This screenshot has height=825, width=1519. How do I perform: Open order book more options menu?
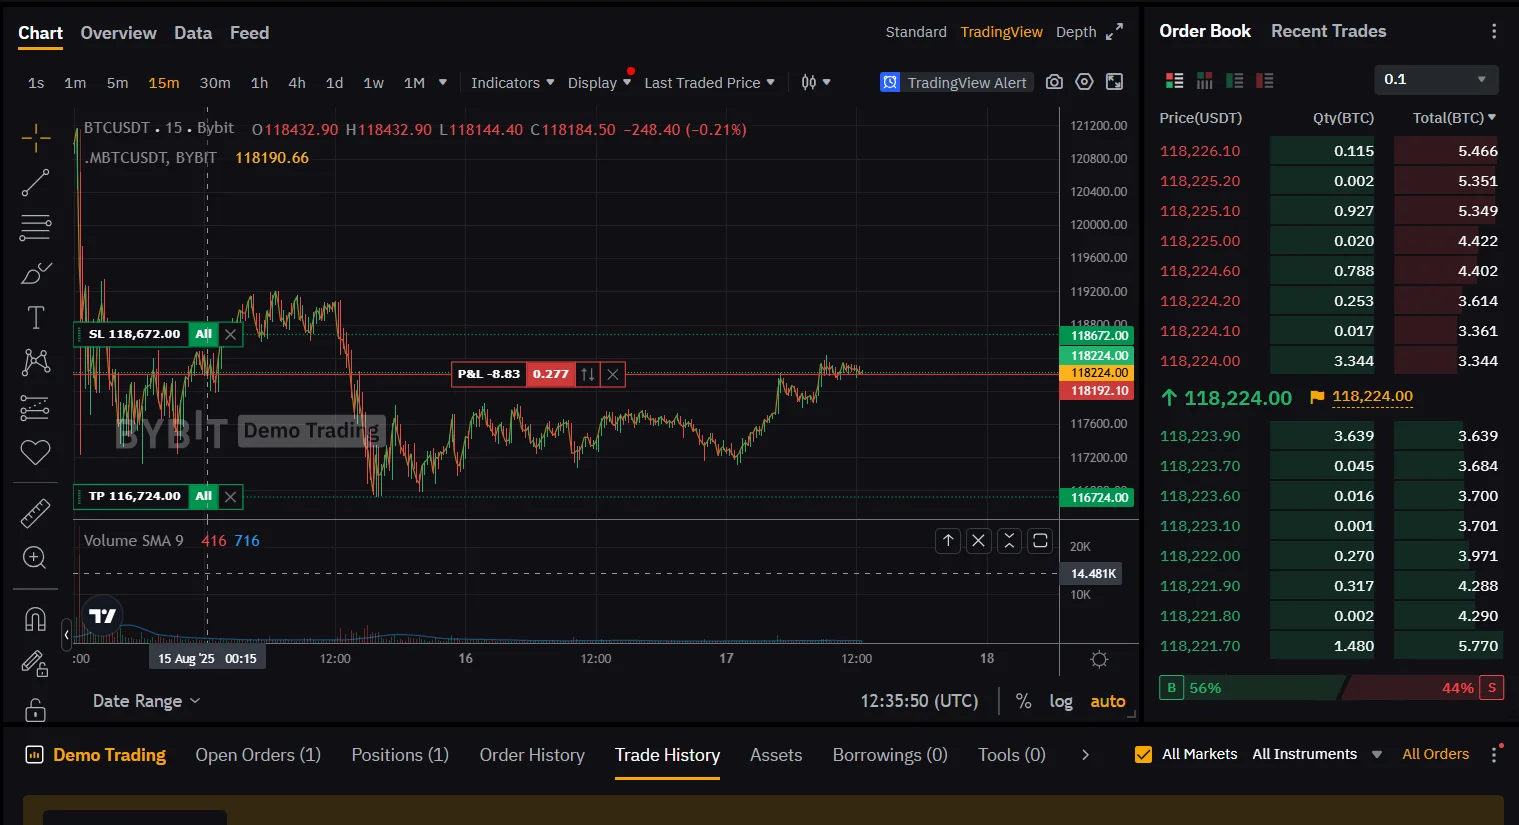pos(1494,32)
